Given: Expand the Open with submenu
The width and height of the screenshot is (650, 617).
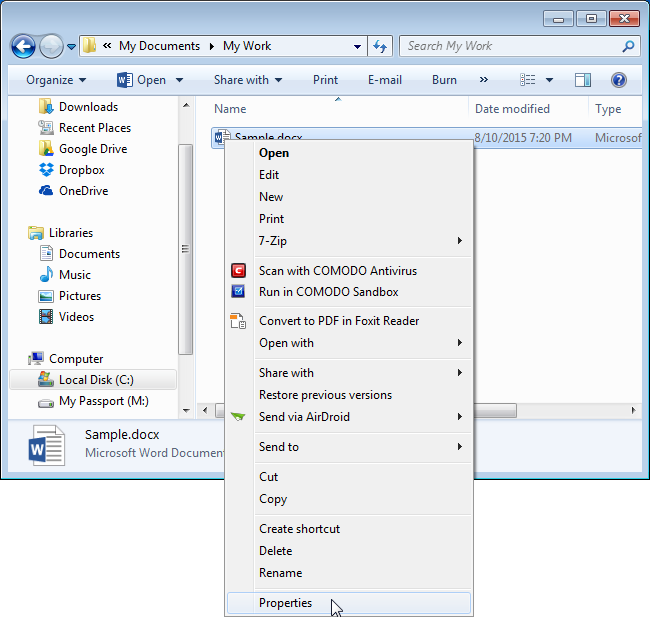Looking at the screenshot, I should pos(348,343).
